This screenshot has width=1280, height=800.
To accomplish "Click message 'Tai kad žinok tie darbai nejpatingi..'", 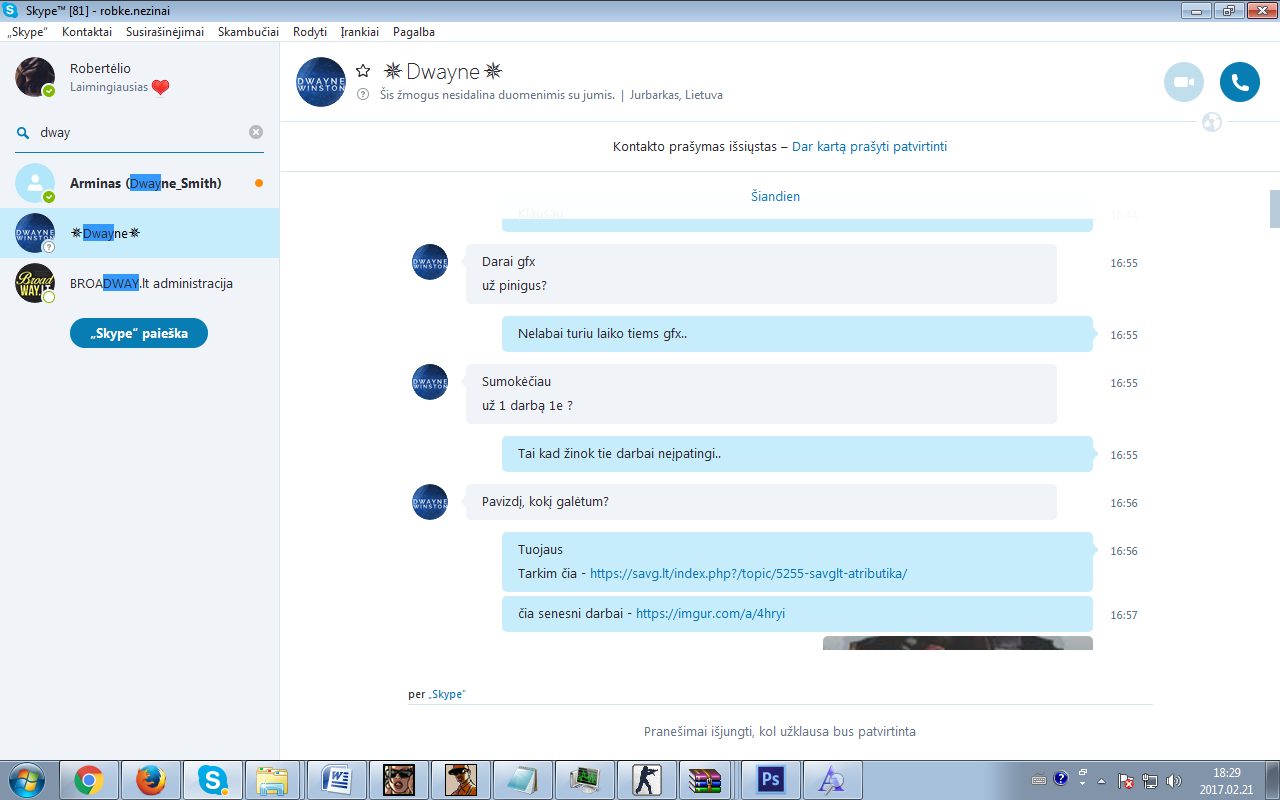I will coord(797,454).
